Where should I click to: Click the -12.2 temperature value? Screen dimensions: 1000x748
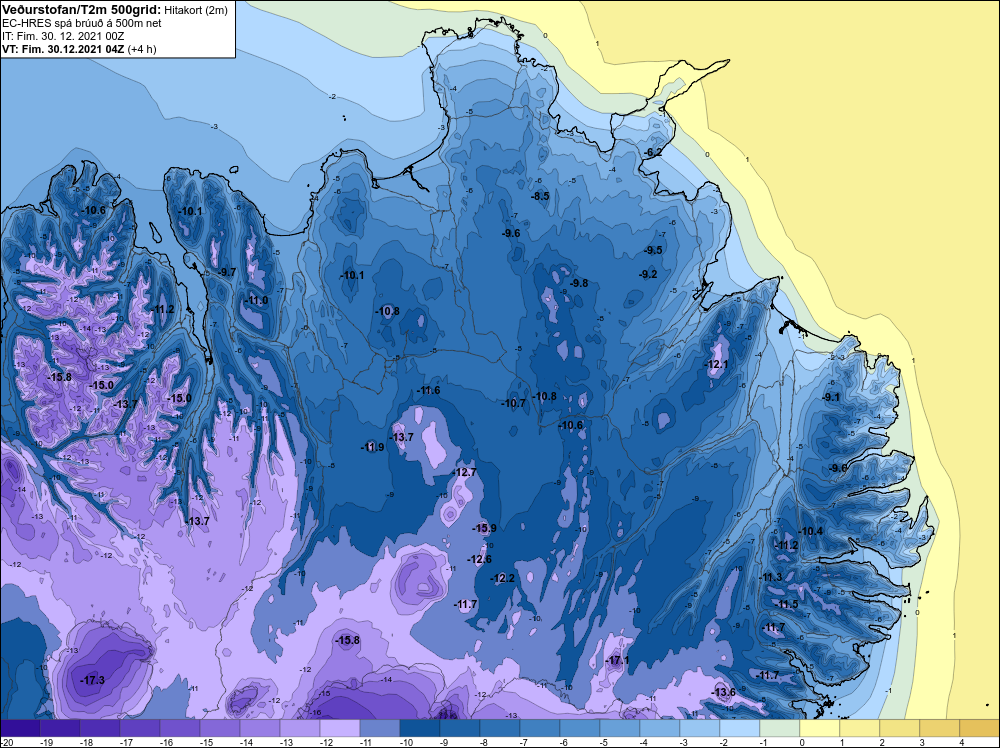tap(502, 579)
